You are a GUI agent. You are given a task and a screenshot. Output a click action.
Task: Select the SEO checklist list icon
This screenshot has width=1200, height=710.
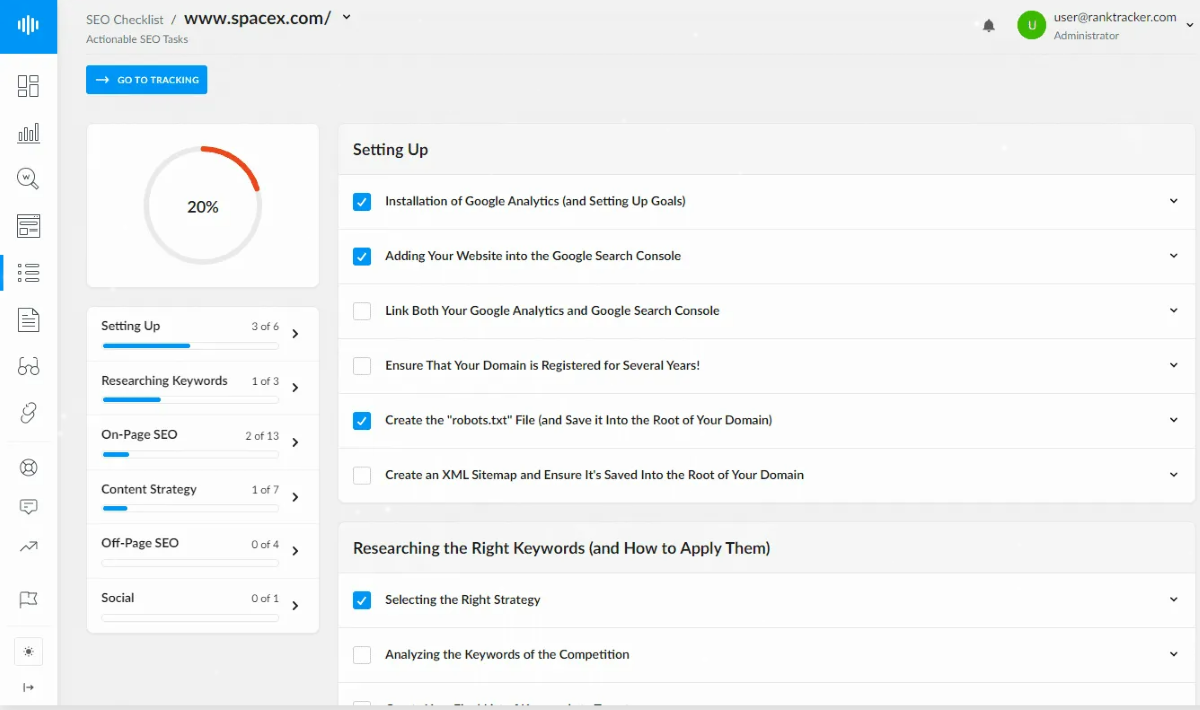[x=28, y=272]
